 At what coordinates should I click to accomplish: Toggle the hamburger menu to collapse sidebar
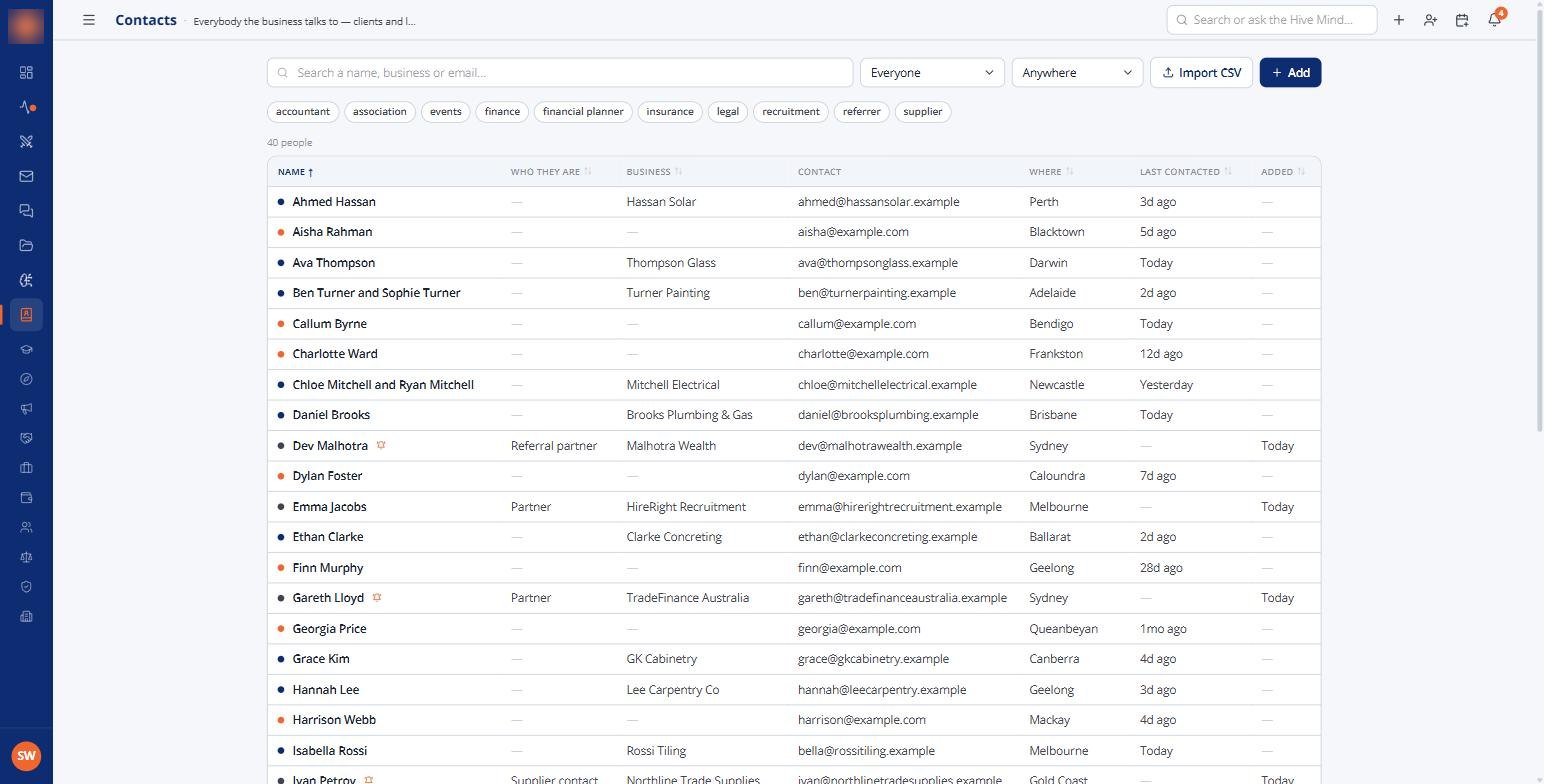coord(89,20)
